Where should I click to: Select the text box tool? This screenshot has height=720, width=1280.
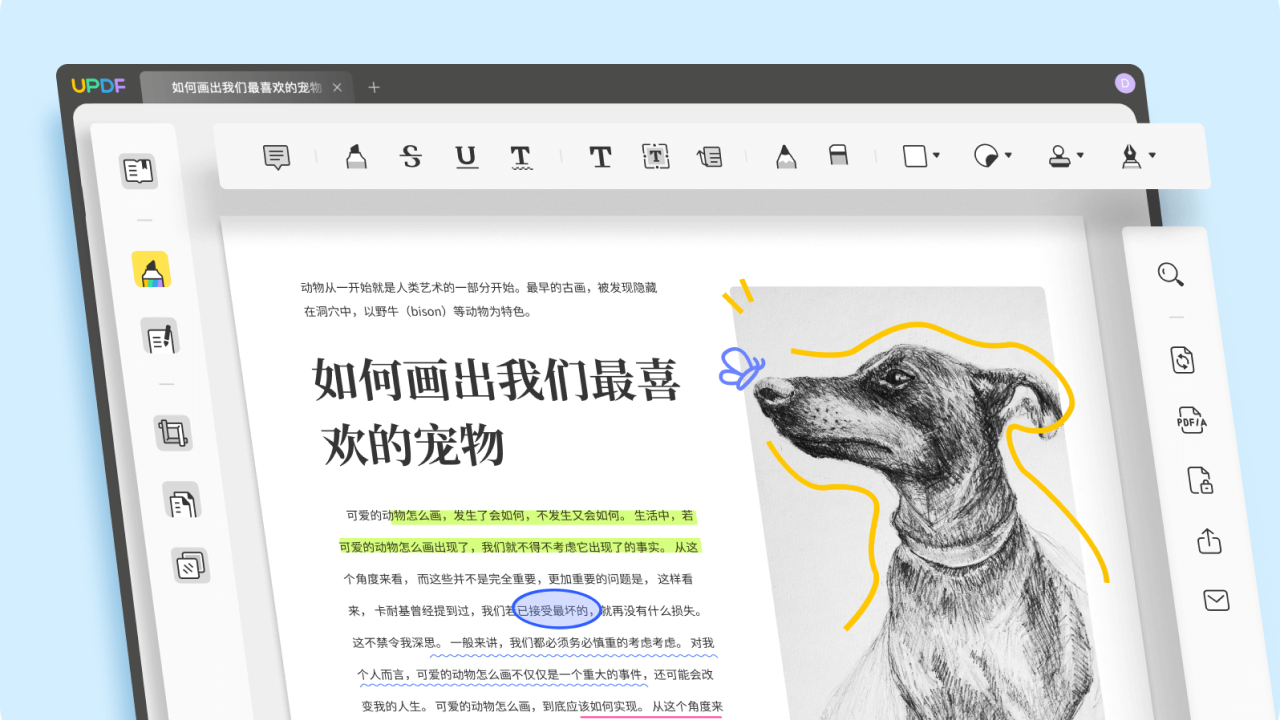tap(655, 157)
